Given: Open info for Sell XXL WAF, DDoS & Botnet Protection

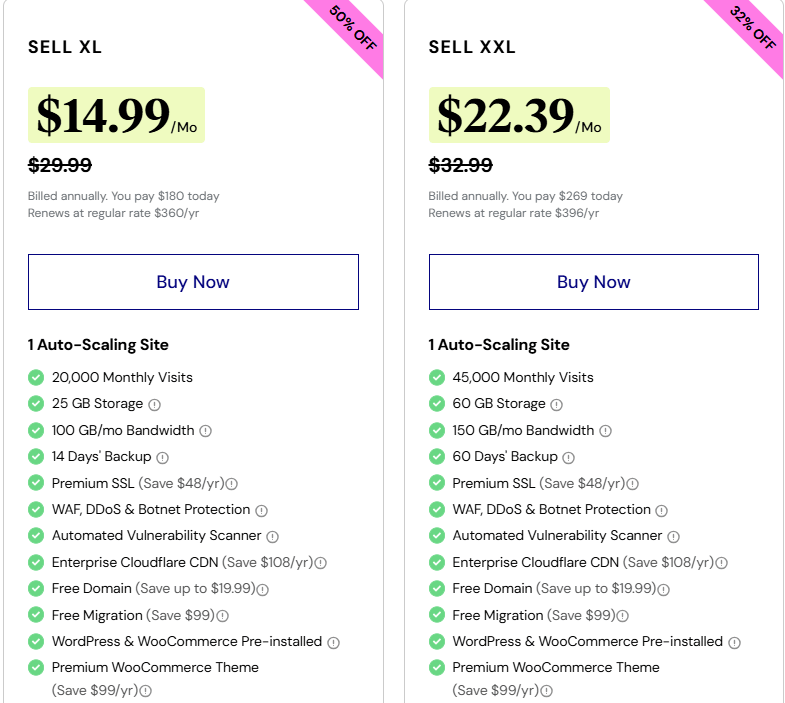Looking at the screenshot, I should [661, 510].
